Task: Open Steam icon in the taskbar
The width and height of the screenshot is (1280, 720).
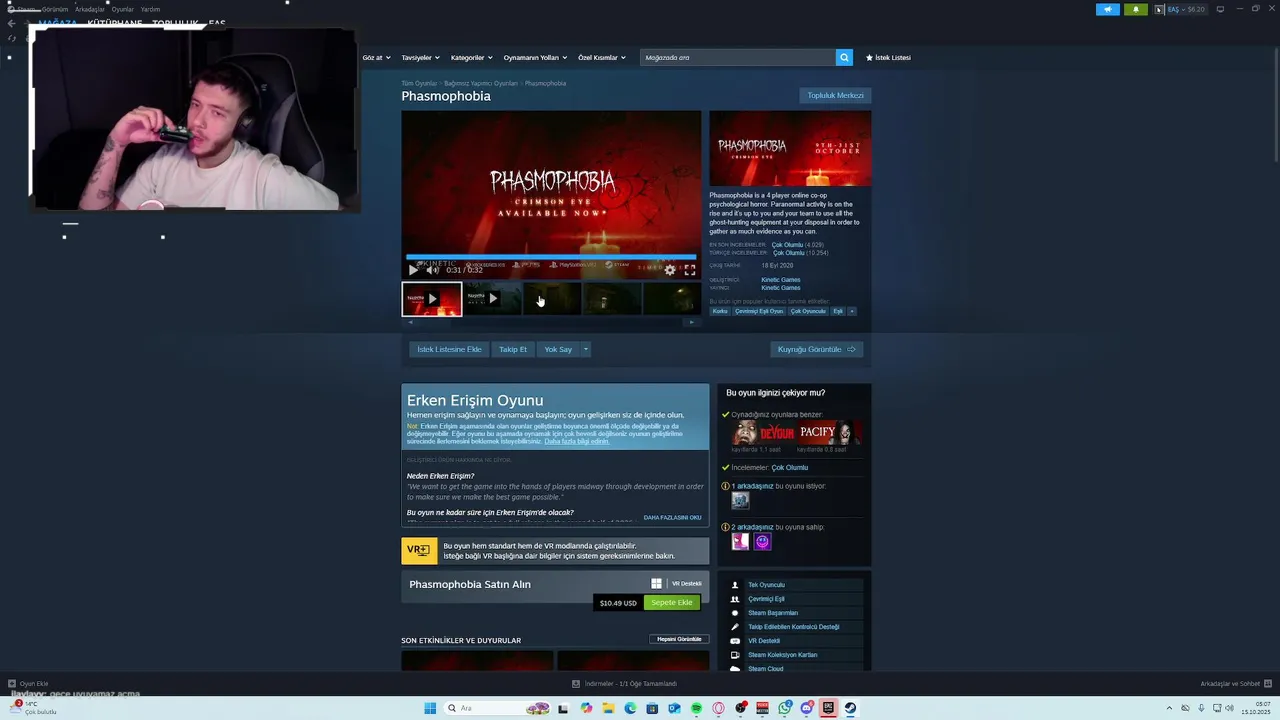Action: (850, 708)
